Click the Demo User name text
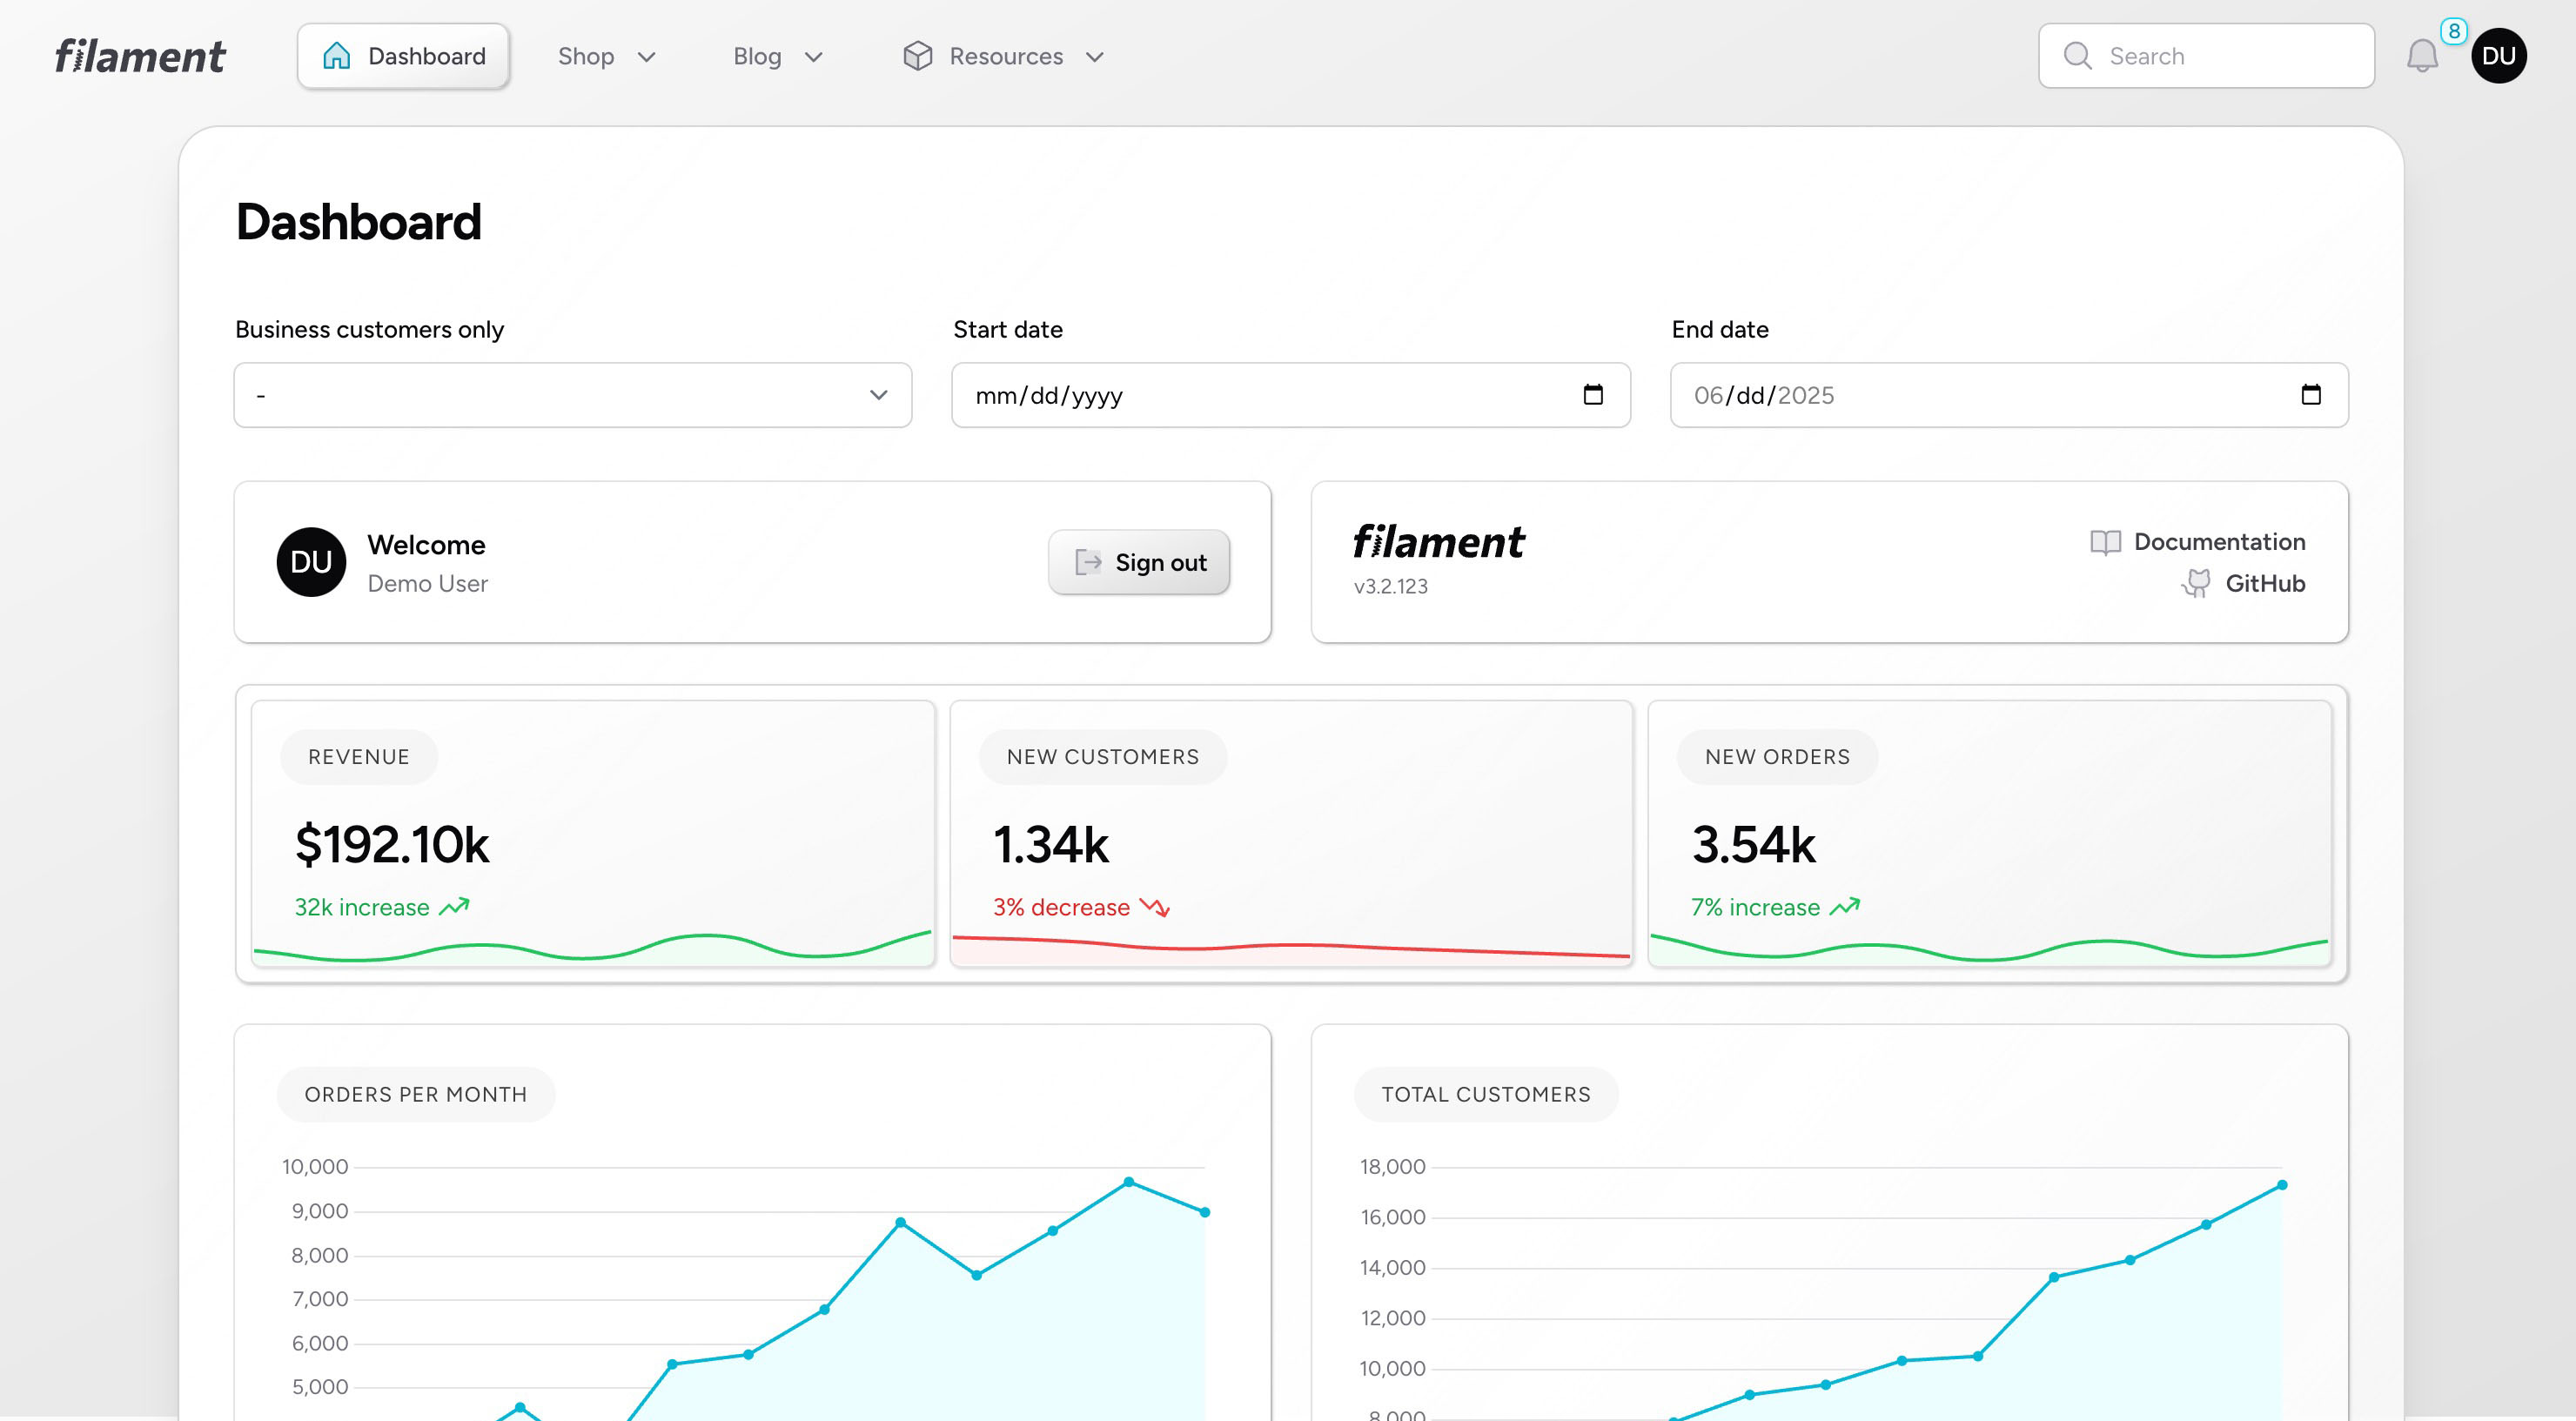Image resolution: width=2576 pixels, height=1421 pixels. (x=427, y=584)
